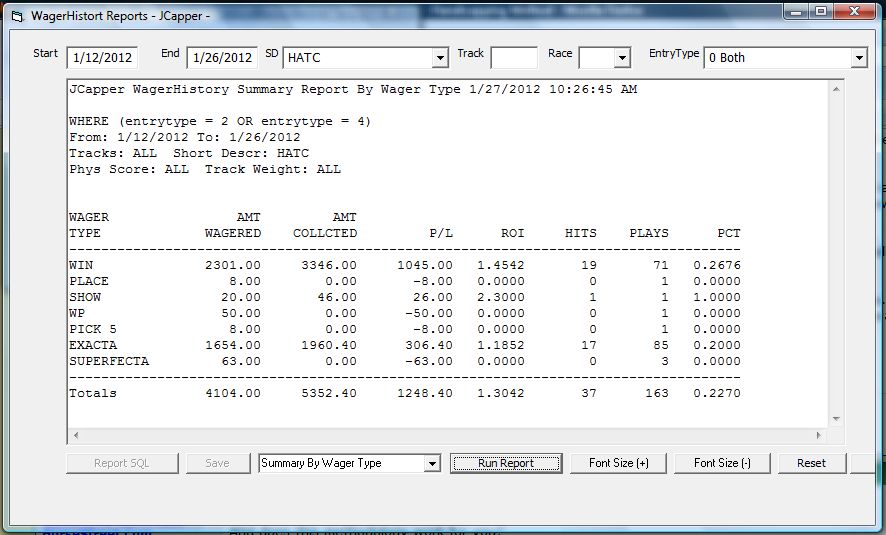This screenshot has width=886, height=535.
Task: Maximize the WagerHistort Reports window
Action: tap(820, 11)
